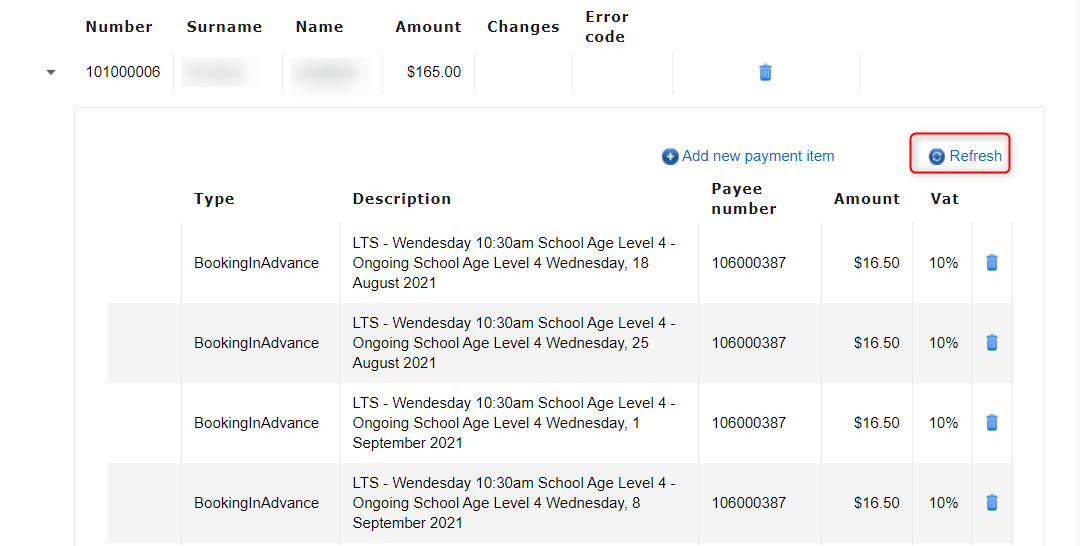The width and height of the screenshot is (1081, 546).
Task: Collapse the row for number 101000006
Action: (x=51, y=73)
